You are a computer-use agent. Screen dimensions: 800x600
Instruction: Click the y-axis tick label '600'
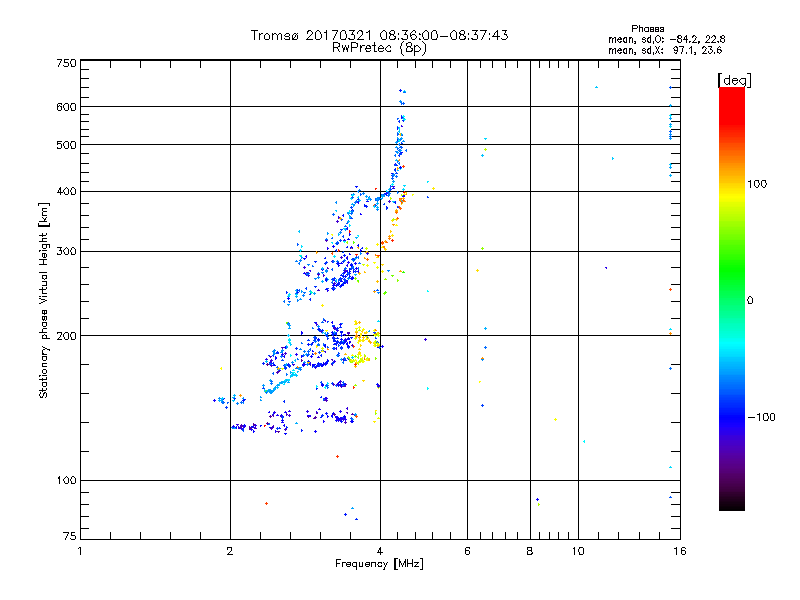[66, 107]
